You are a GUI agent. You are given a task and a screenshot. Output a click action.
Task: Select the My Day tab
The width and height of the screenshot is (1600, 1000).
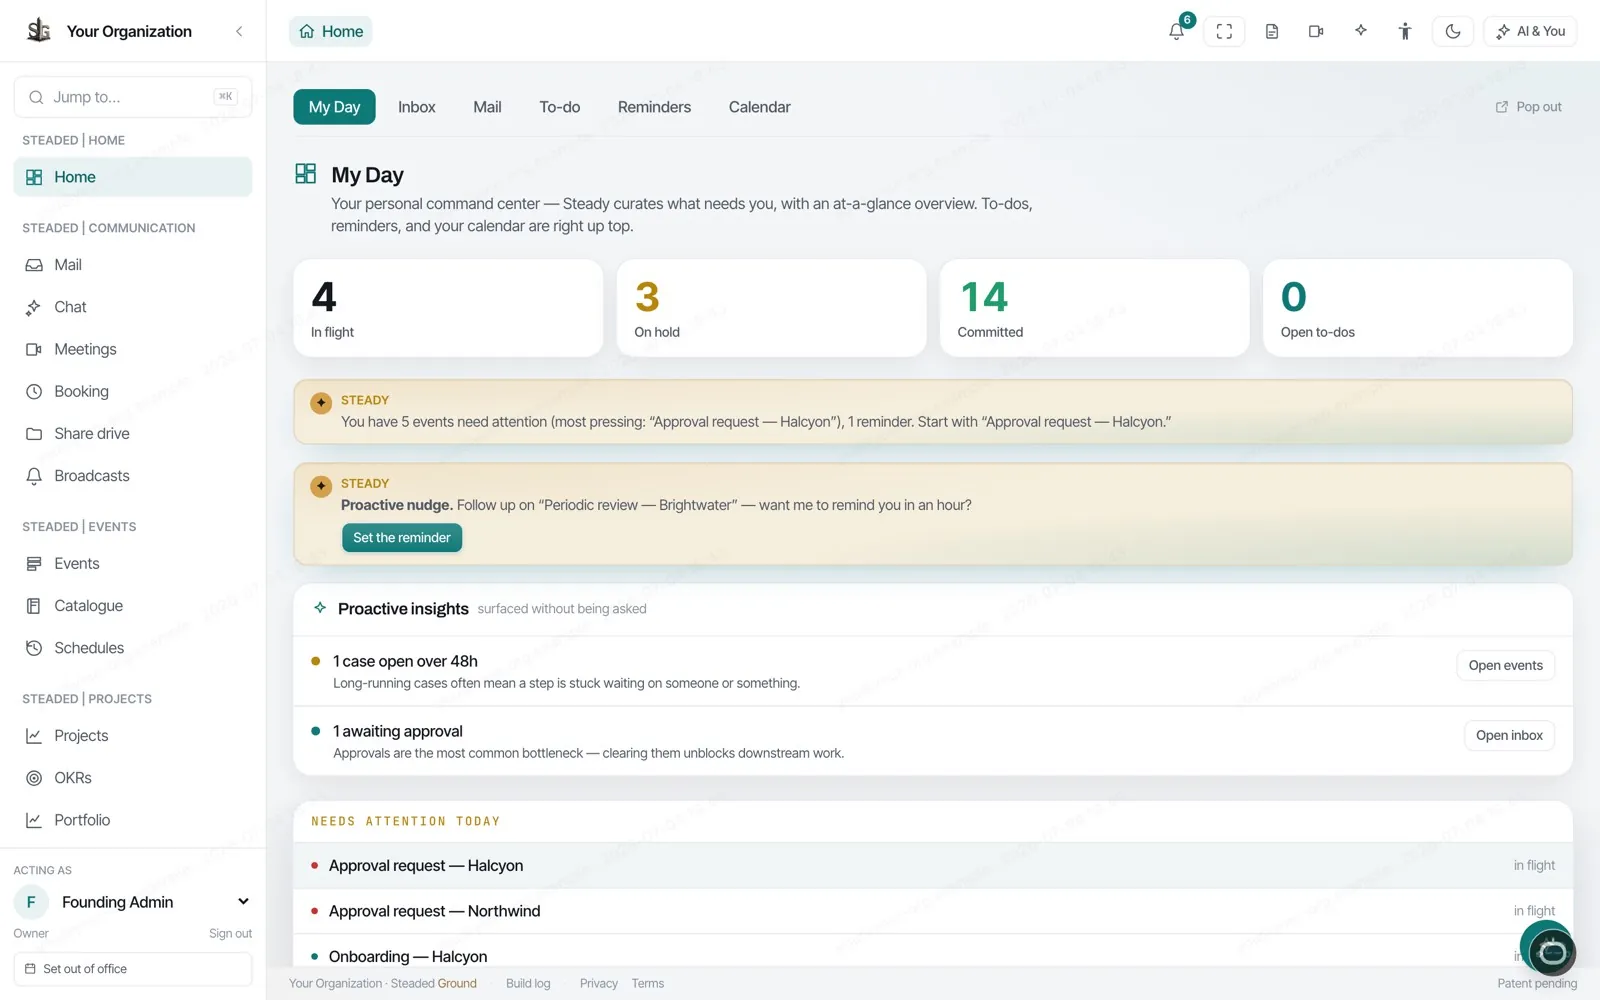[x=334, y=107]
